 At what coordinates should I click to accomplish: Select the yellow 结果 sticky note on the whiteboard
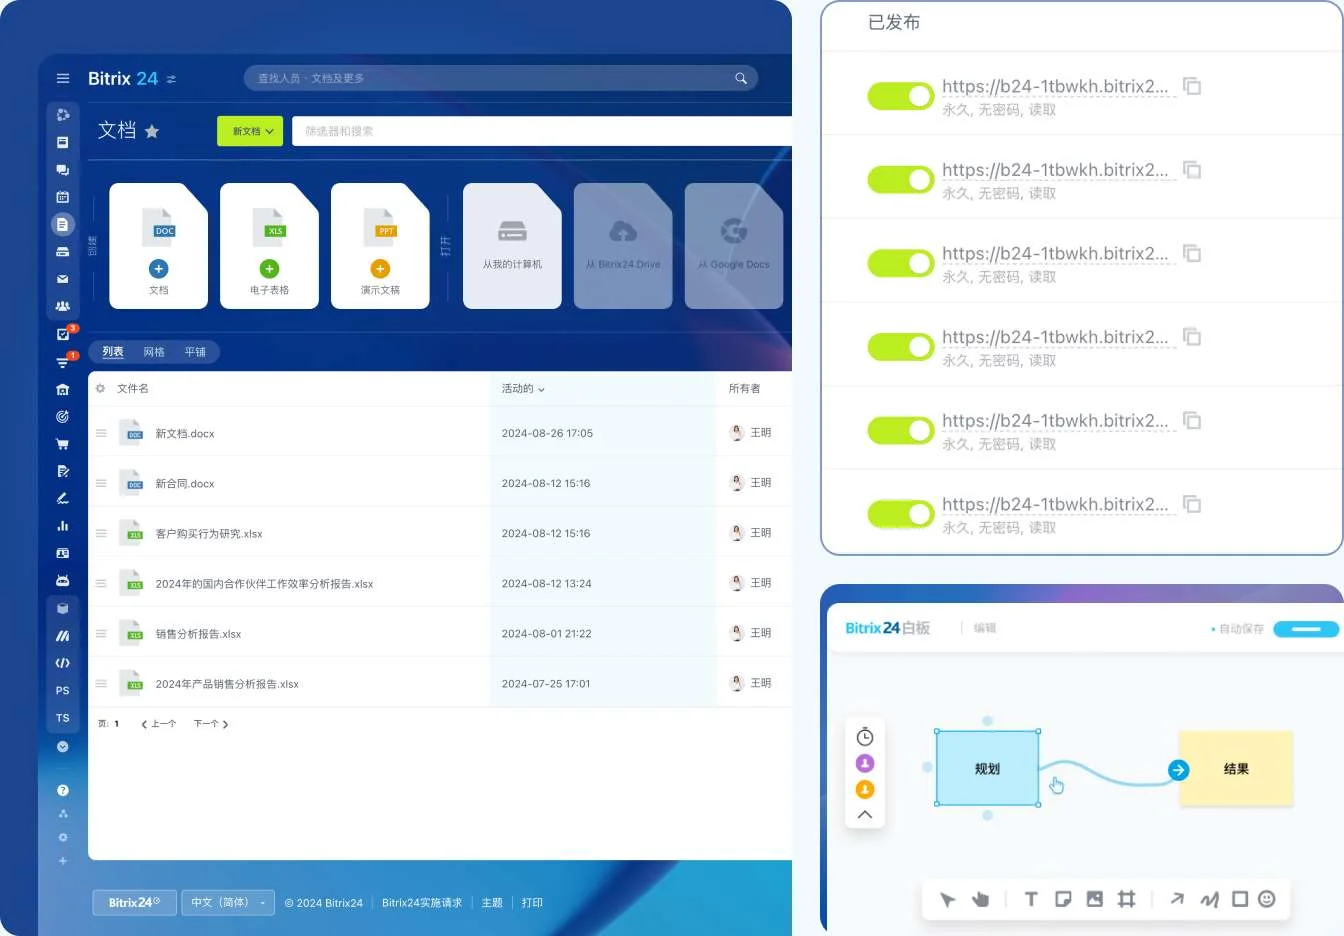[x=1236, y=768]
